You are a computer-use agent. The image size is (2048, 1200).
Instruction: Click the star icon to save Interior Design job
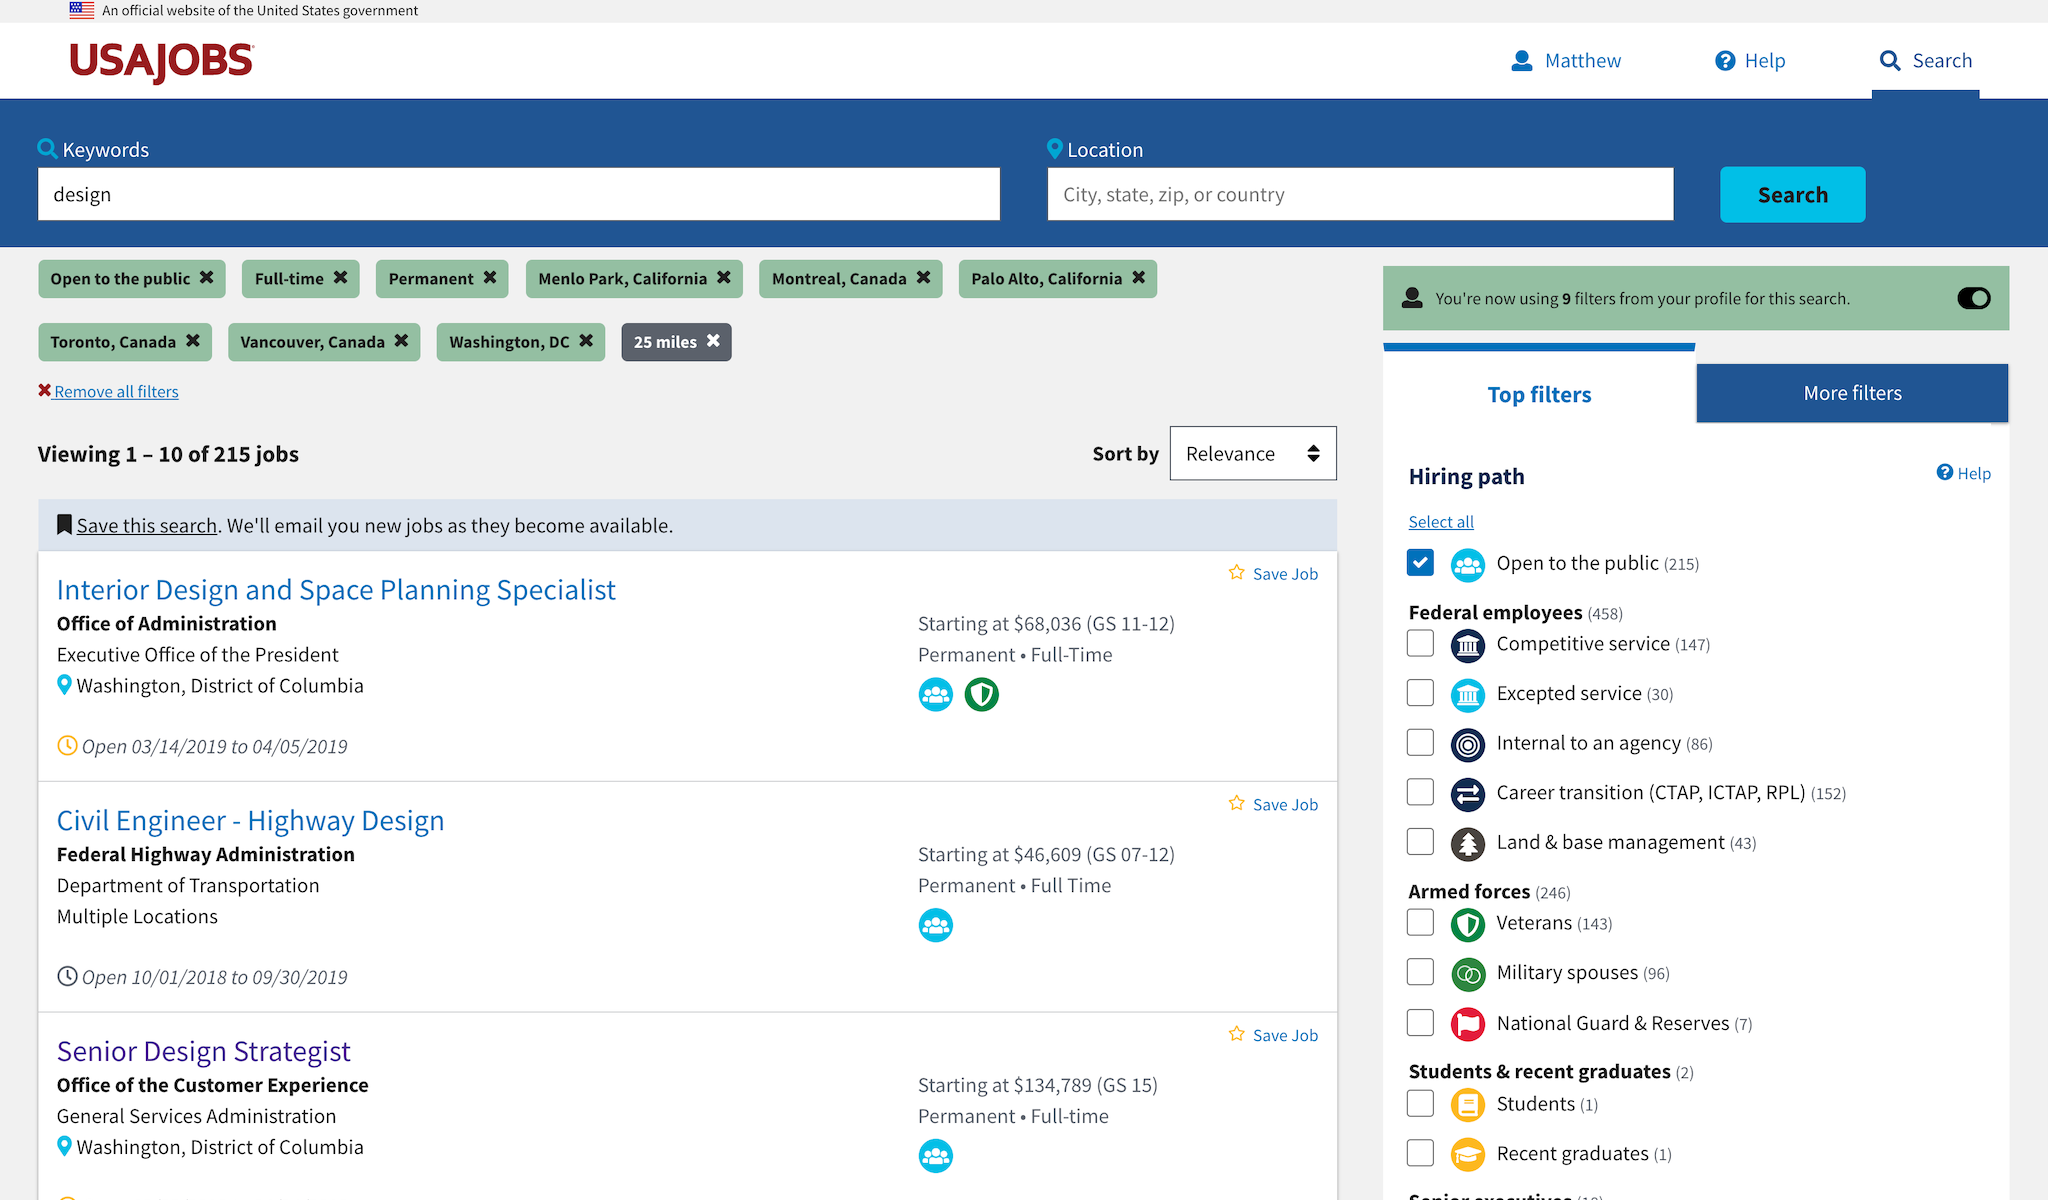(x=1237, y=573)
